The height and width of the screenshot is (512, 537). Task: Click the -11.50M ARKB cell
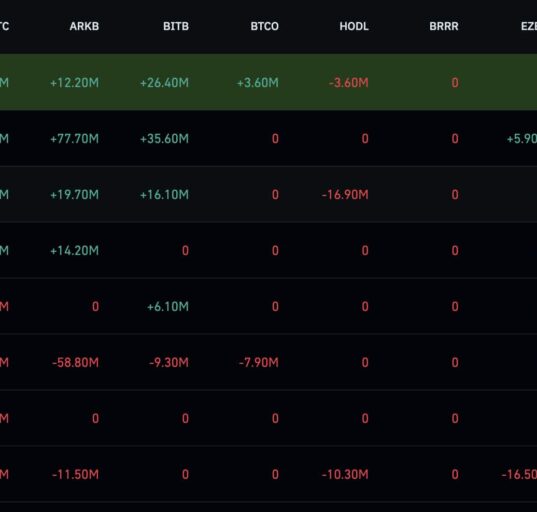(75, 474)
